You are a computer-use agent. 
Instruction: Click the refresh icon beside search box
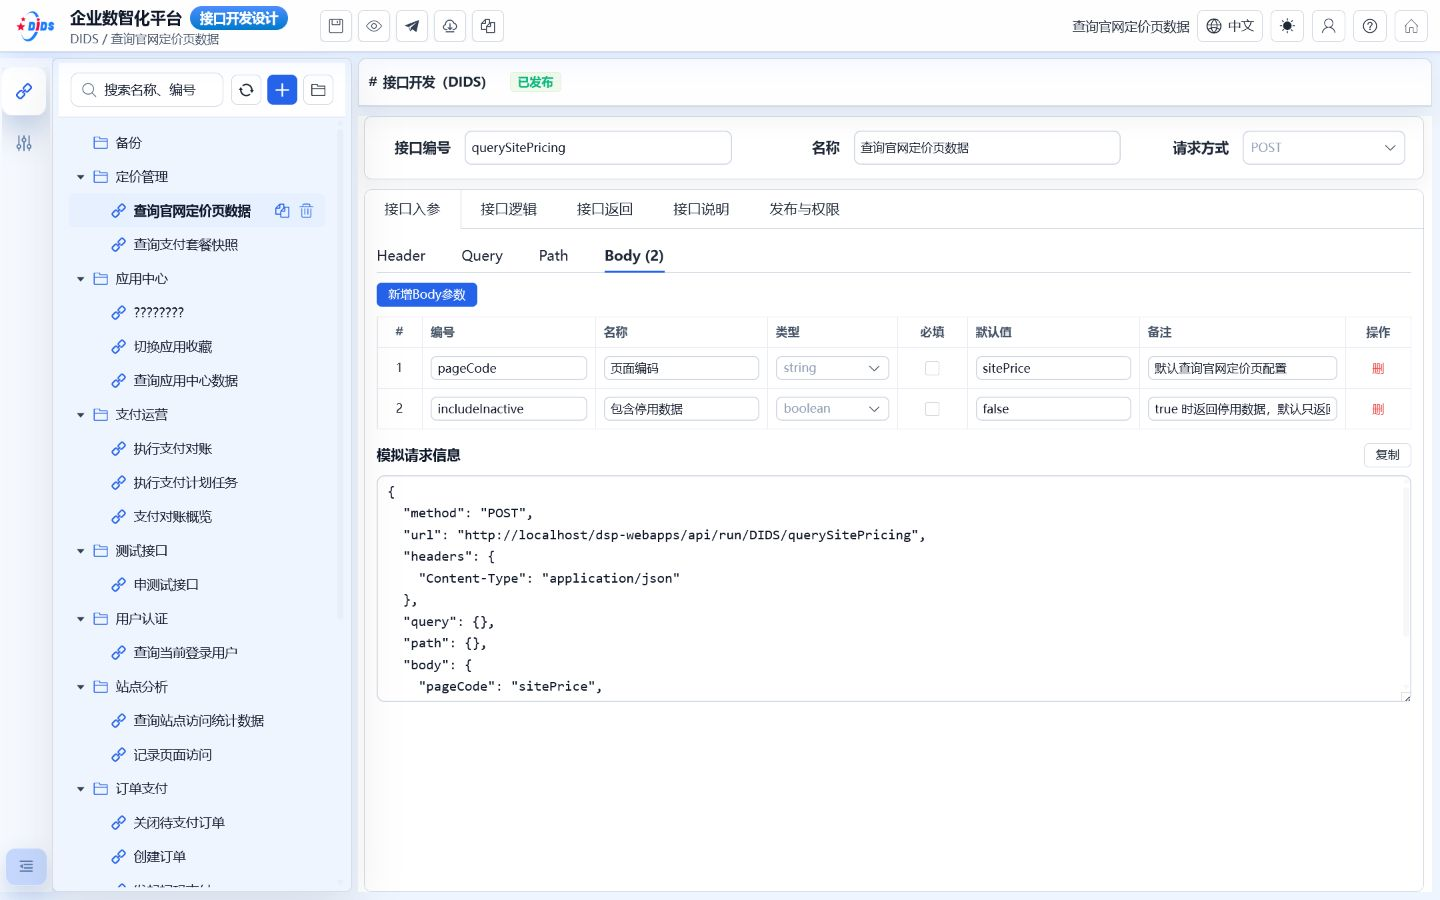[246, 90]
